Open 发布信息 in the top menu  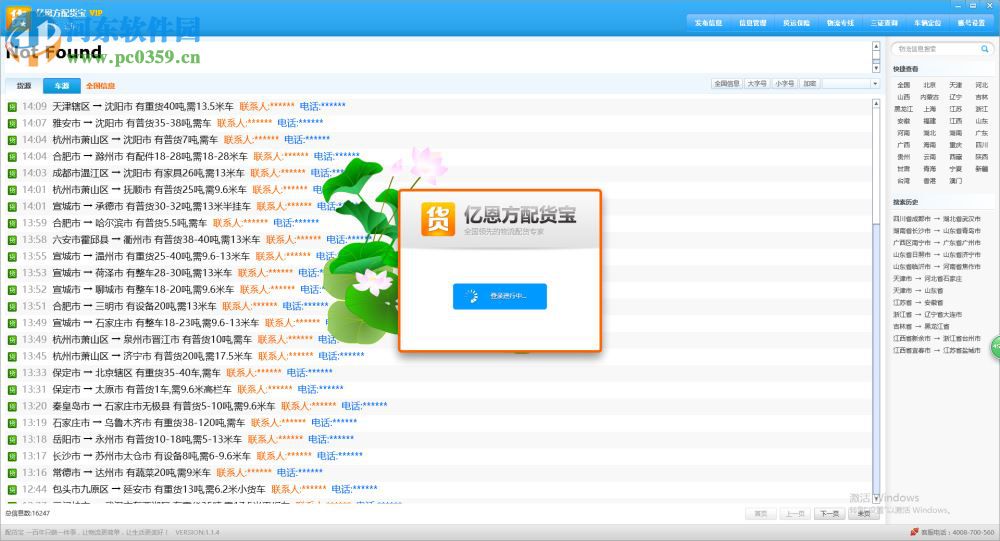click(x=708, y=23)
